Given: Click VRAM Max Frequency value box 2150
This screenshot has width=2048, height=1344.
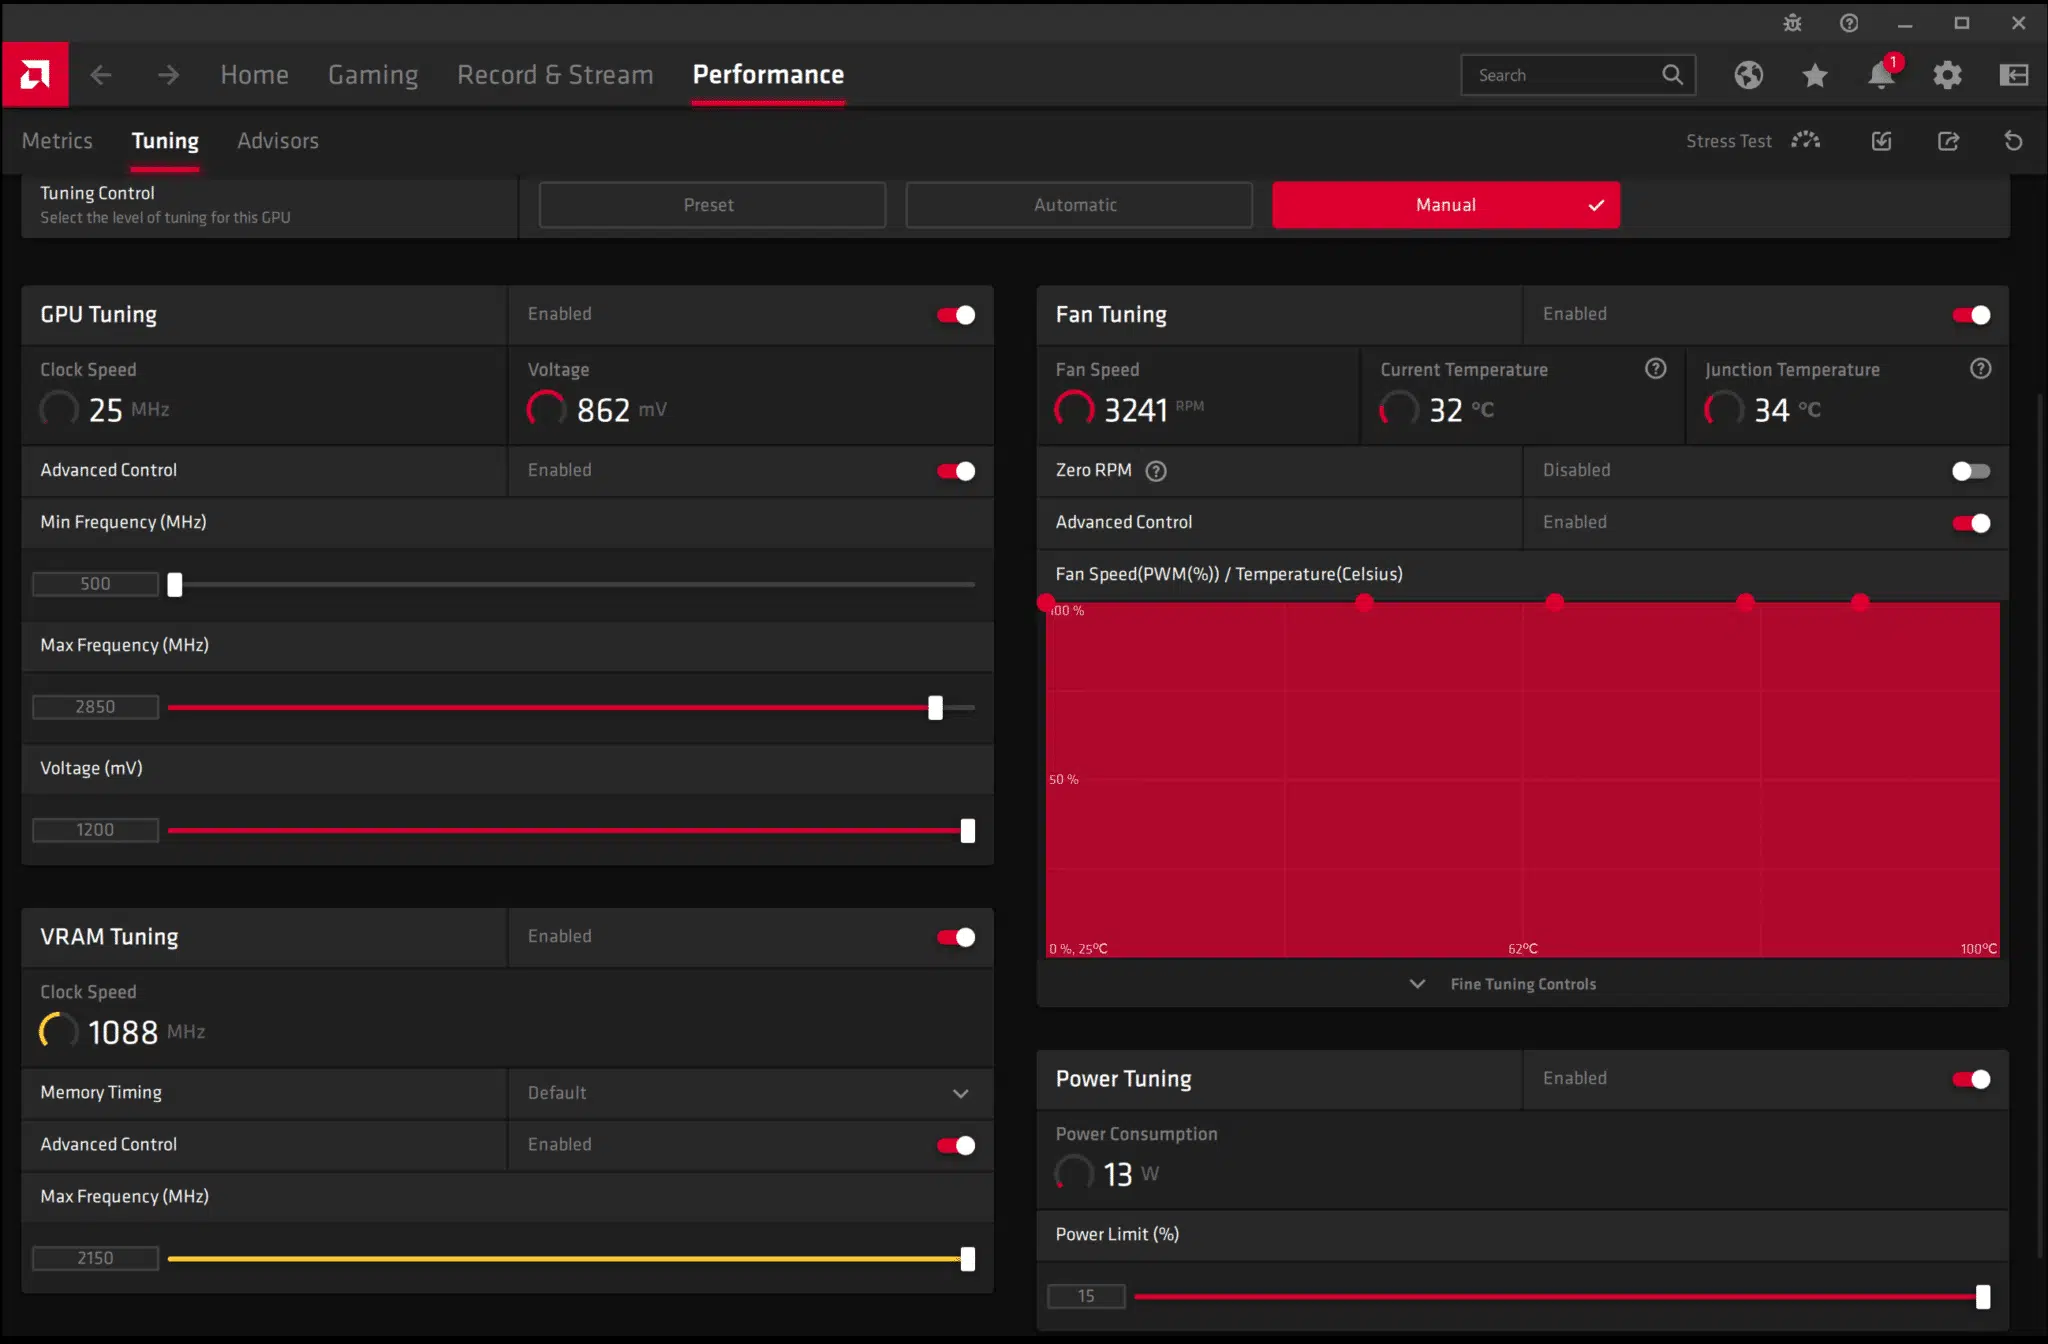Looking at the screenshot, I should click(95, 1258).
